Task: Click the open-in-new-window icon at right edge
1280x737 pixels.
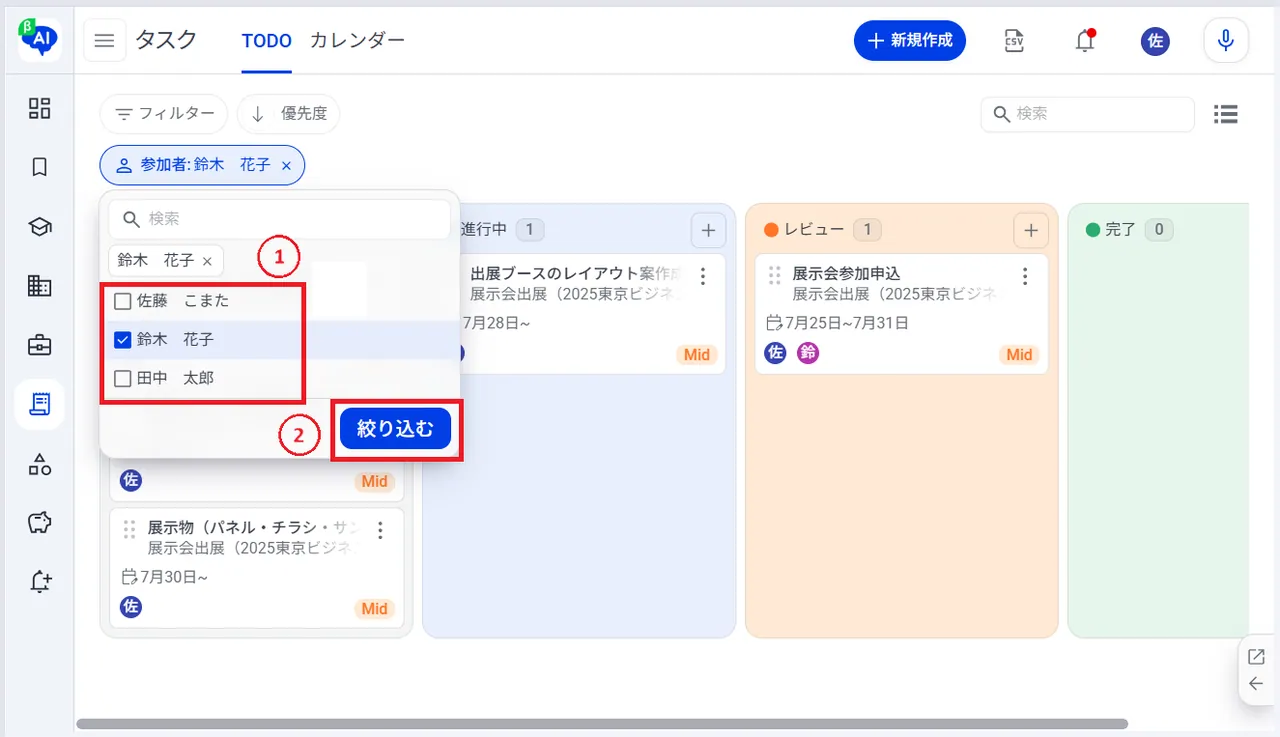Action: click(1256, 657)
